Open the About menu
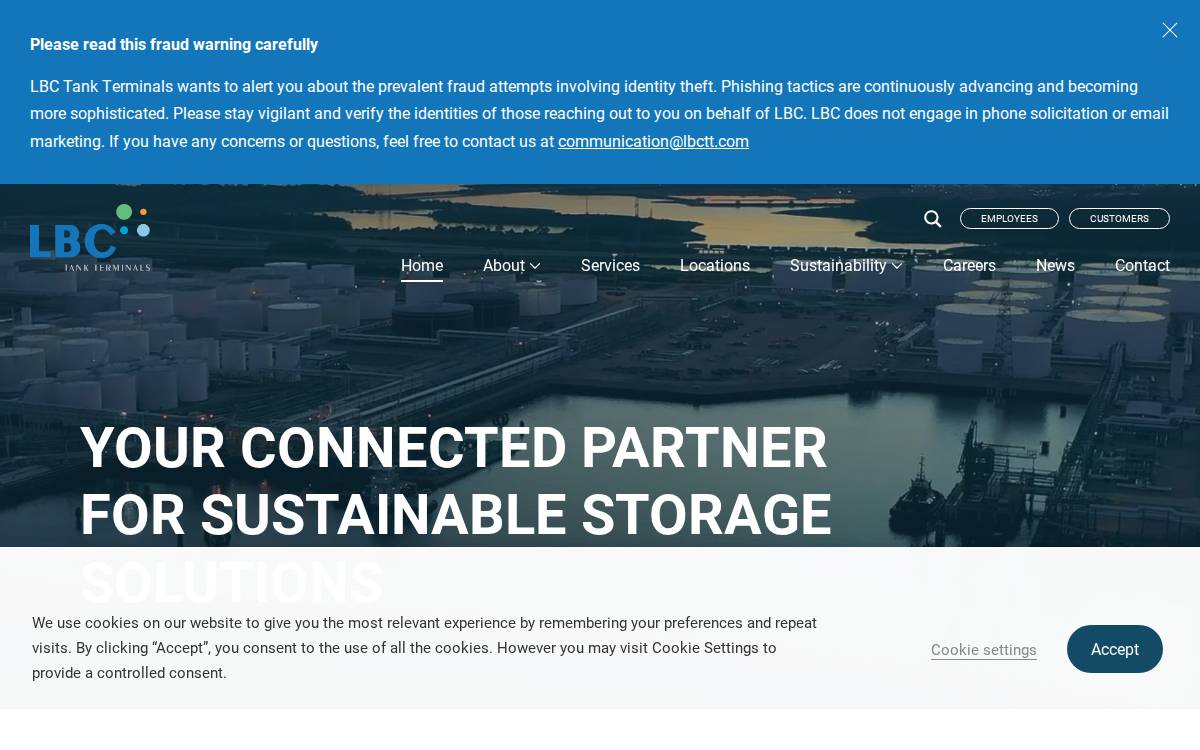The image size is (1200, 750). (504, 266)
